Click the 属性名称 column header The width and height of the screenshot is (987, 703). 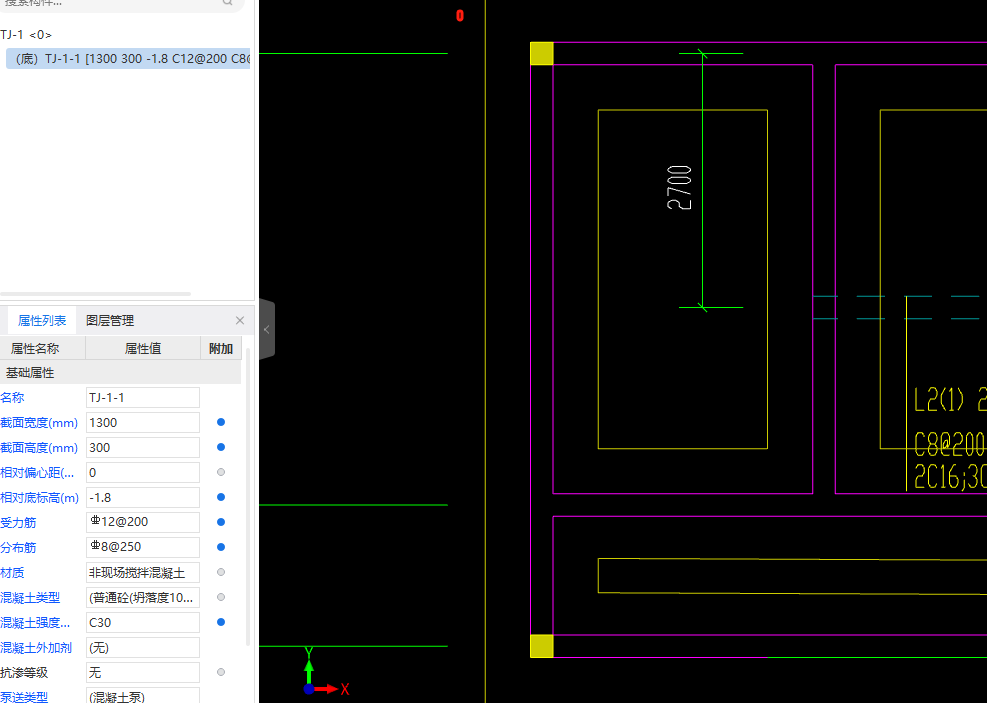42,349
